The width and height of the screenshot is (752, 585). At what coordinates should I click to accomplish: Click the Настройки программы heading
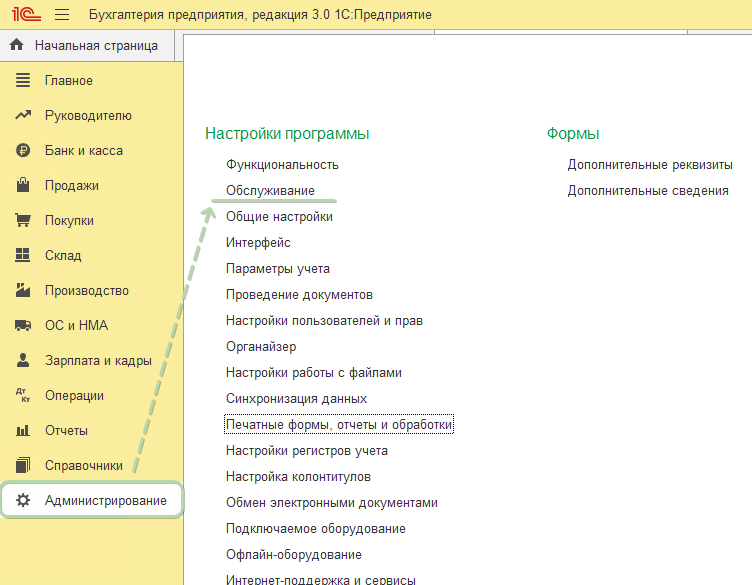pos(287,134)
